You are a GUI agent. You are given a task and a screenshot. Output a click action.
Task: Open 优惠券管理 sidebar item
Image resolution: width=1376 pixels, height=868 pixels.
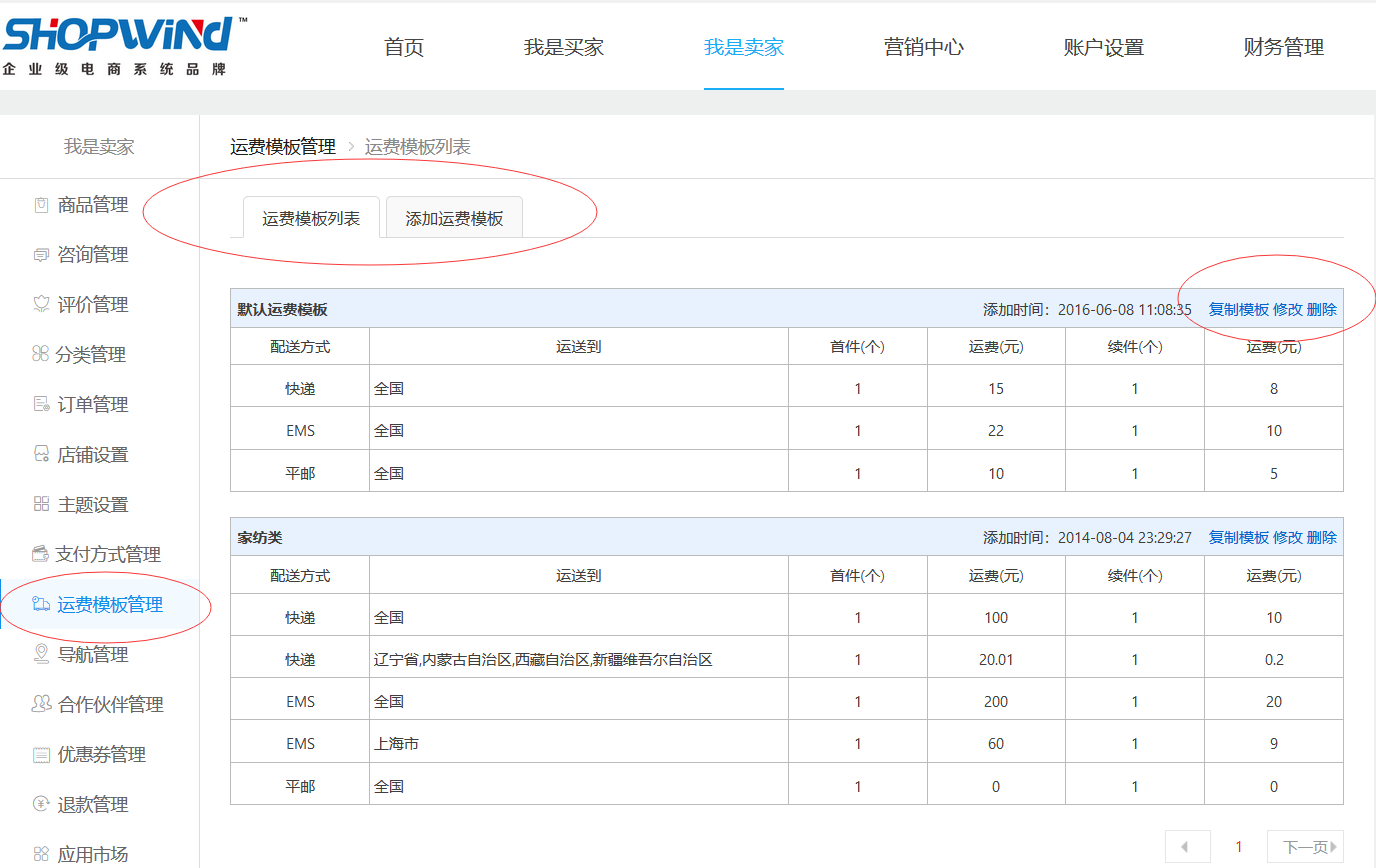coord(100,755)
